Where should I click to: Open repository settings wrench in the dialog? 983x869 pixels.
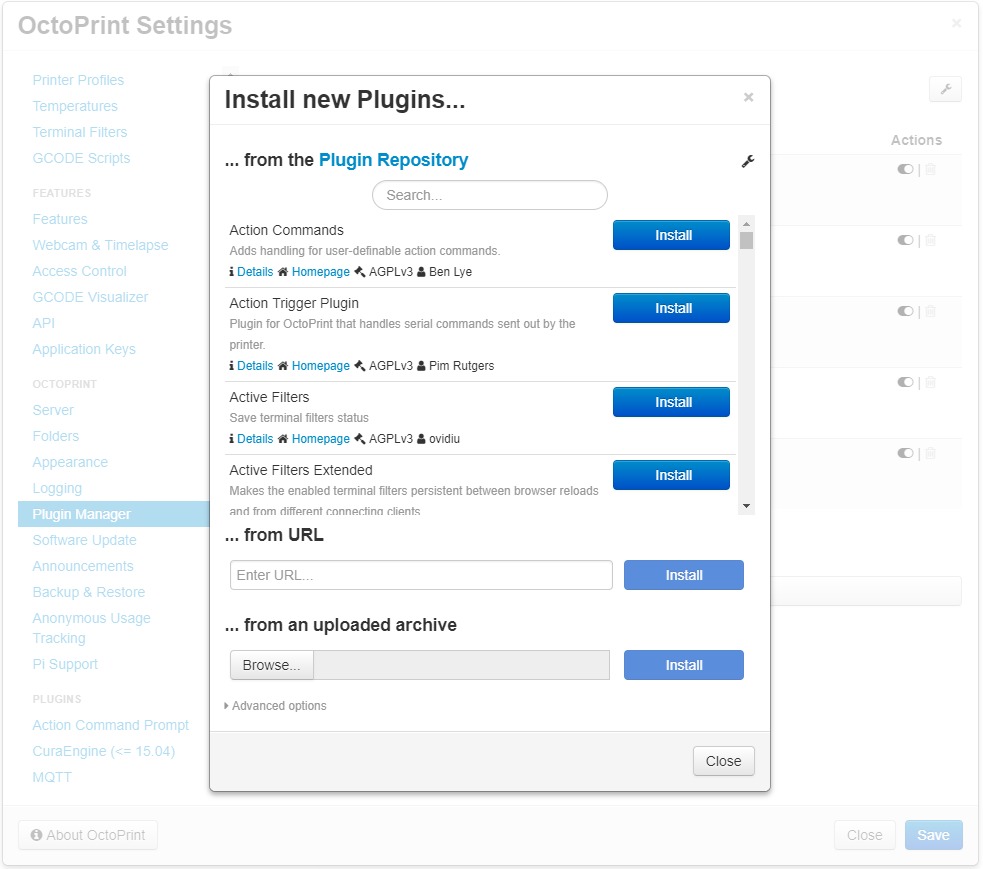[747, 161]
